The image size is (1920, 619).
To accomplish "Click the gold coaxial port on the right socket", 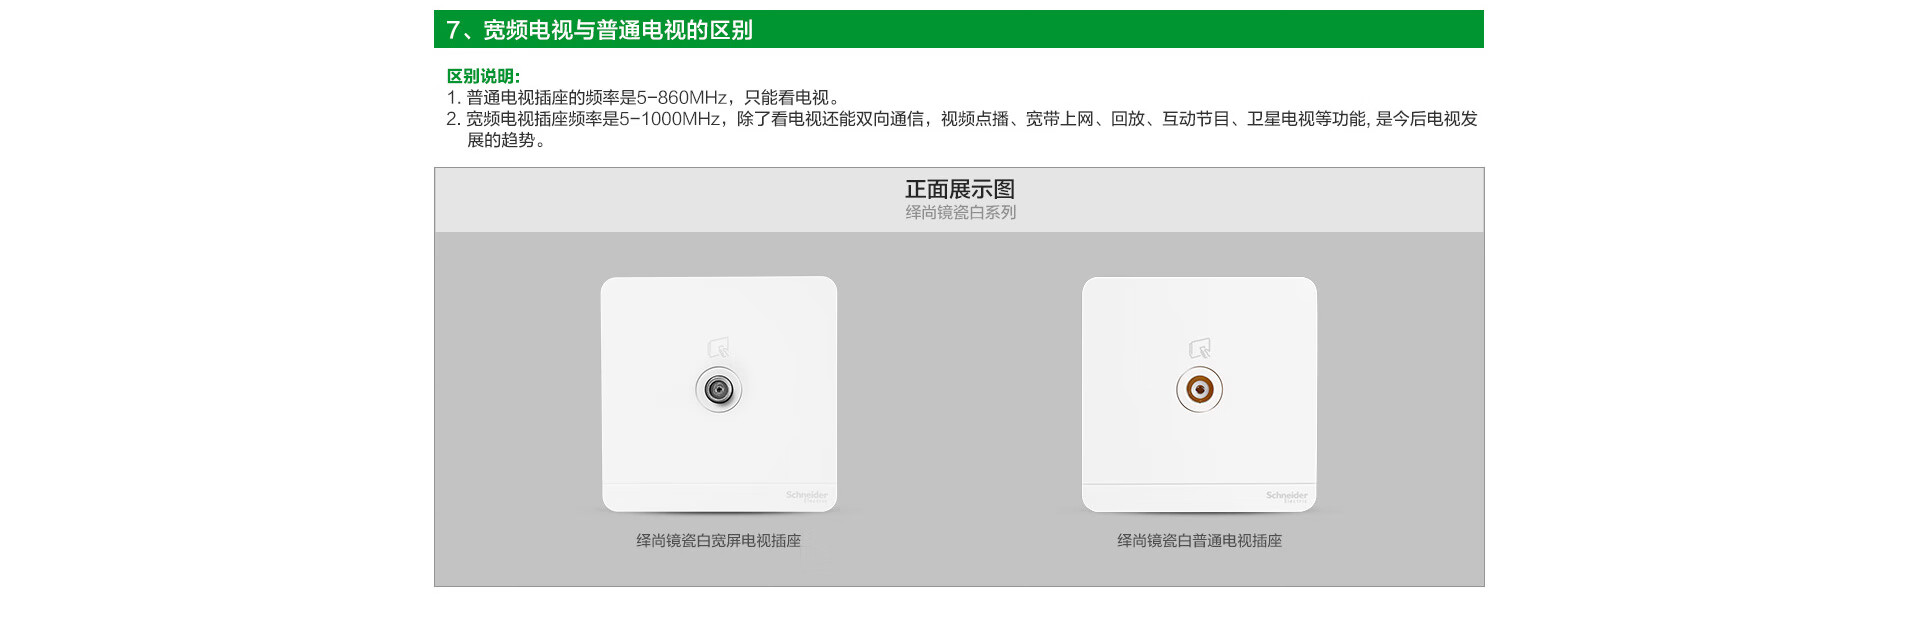I will pyautogui.click(x=1199, y=389).
